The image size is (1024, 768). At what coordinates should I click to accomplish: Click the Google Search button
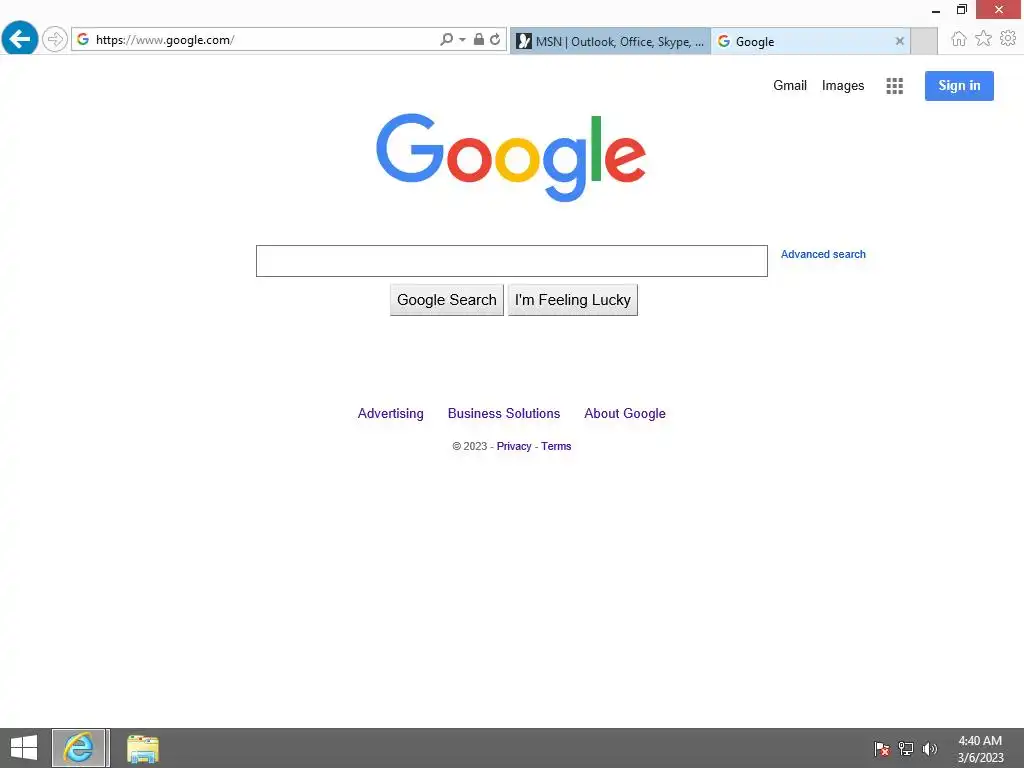[447, 300]
